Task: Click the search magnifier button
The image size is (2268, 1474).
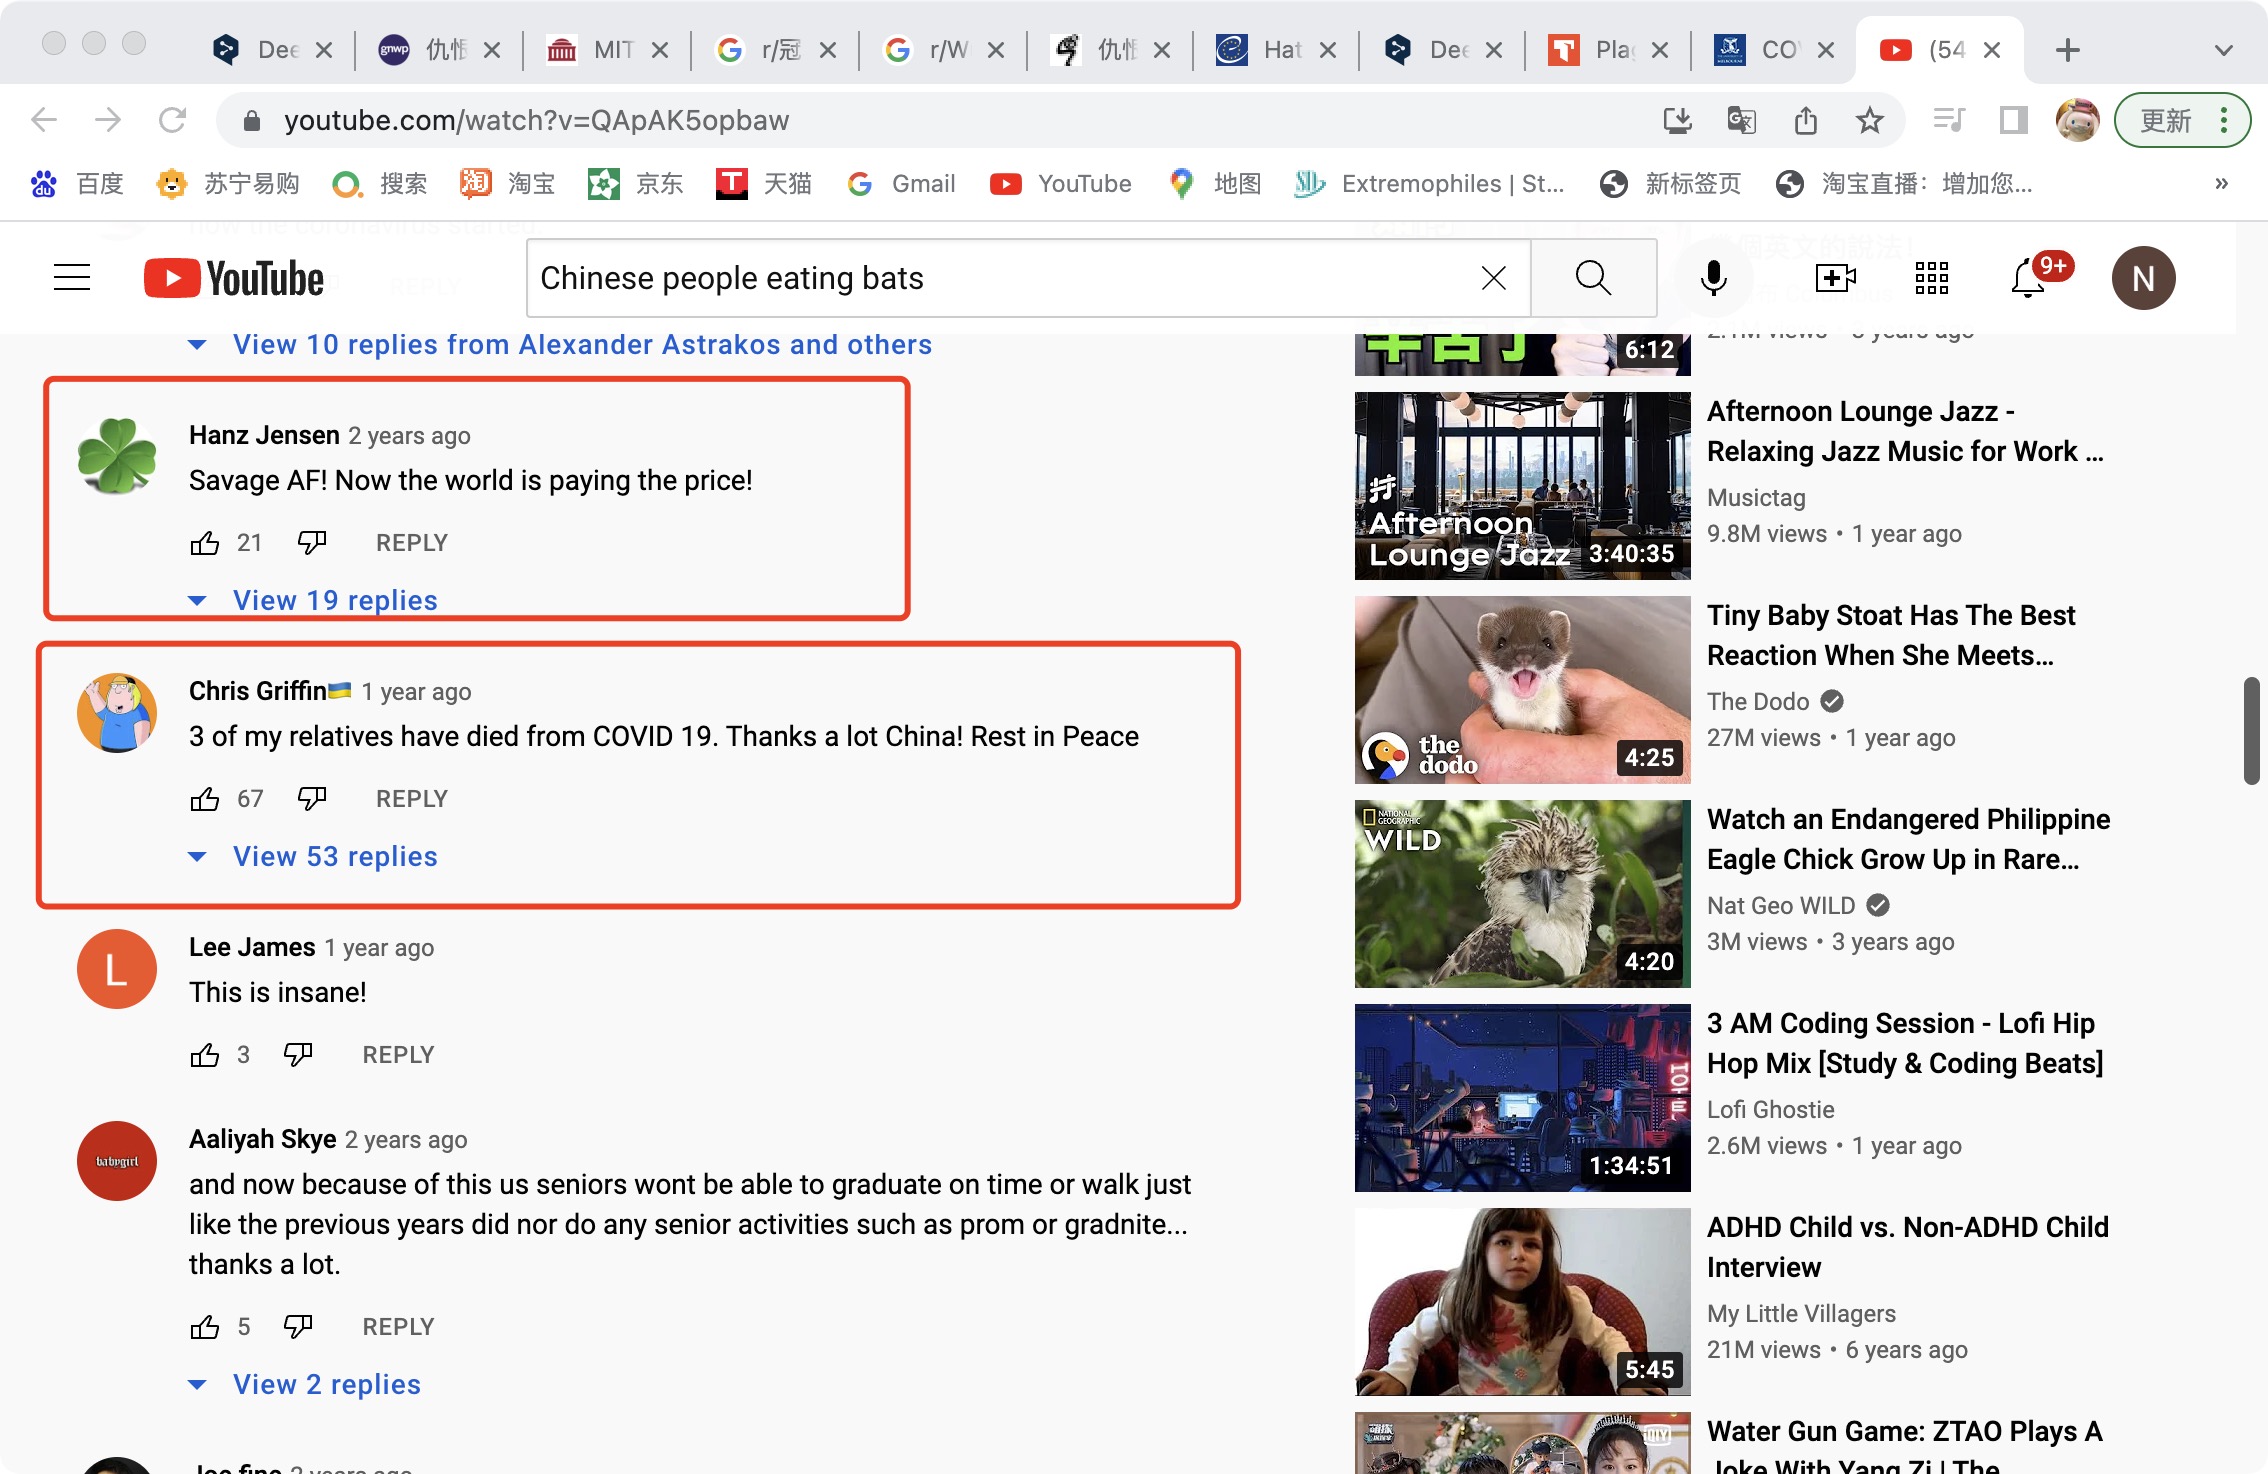Action: click(x=1593, y=278)
